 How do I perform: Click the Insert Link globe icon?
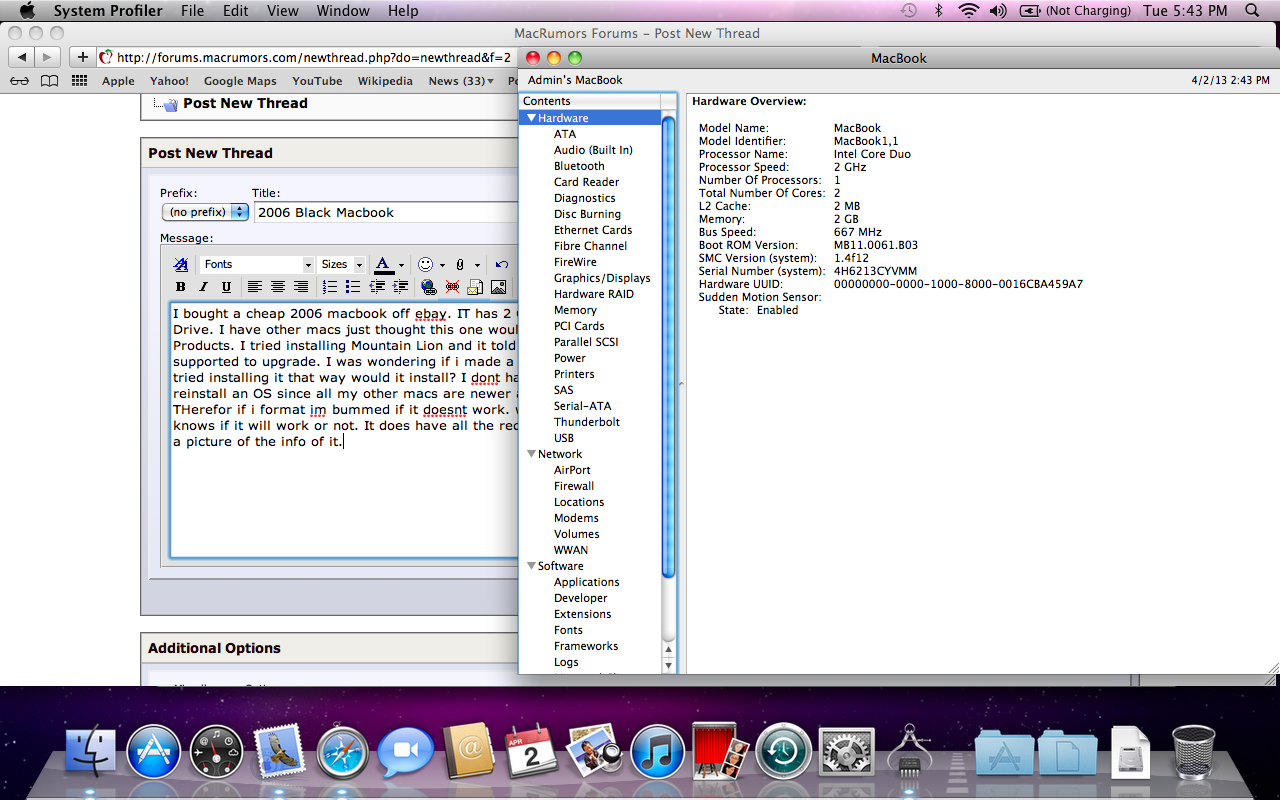click(x=429, y=287)
